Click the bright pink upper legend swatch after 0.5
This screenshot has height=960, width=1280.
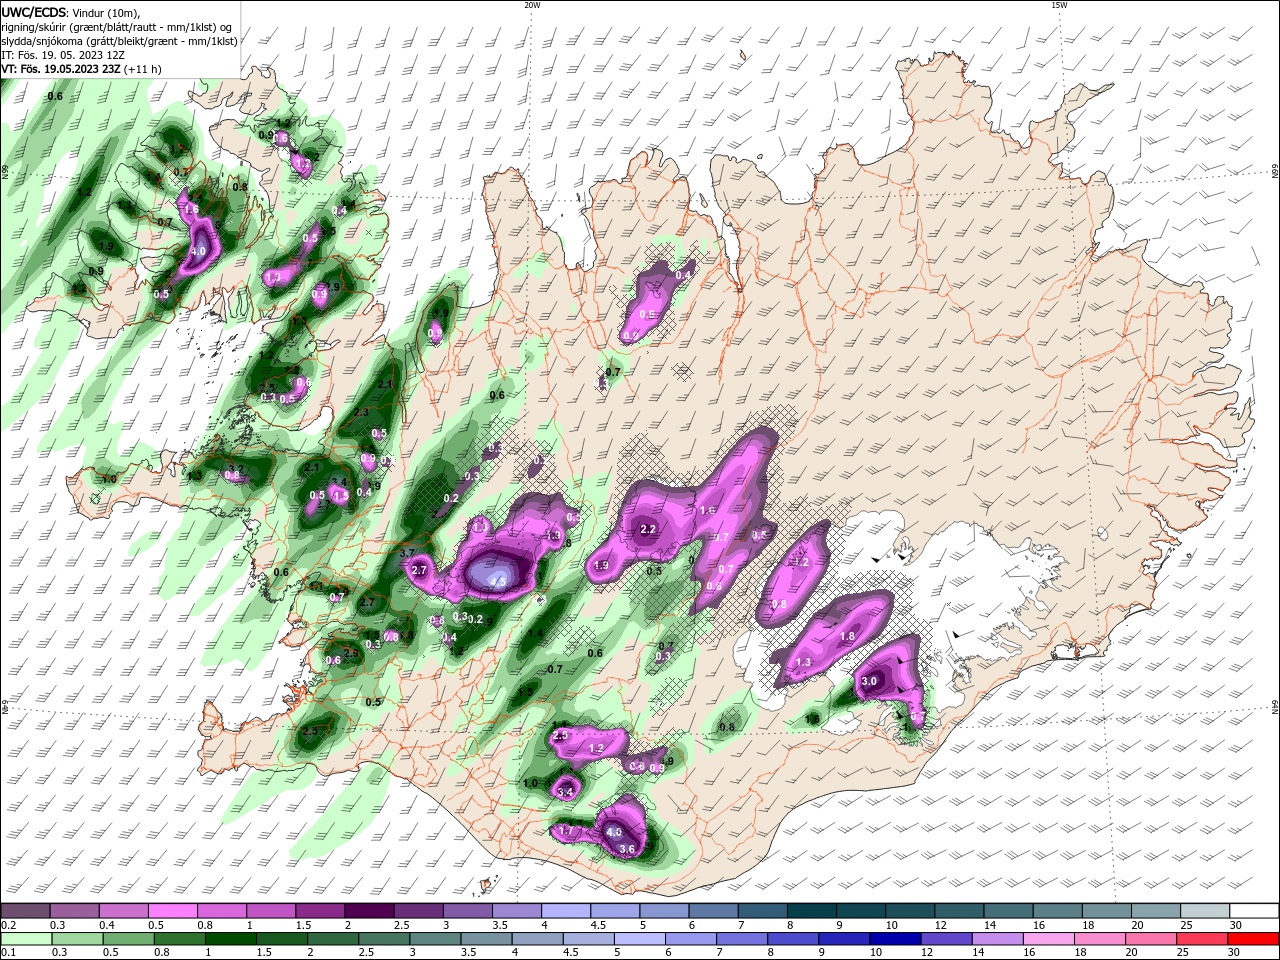[172, 911]
